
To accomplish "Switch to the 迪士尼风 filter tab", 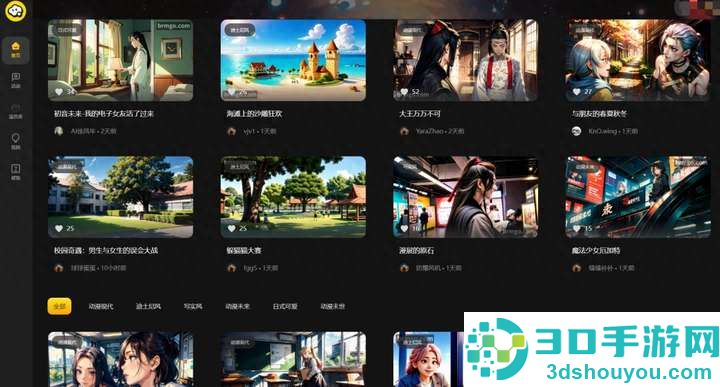I will pos(148,306).
